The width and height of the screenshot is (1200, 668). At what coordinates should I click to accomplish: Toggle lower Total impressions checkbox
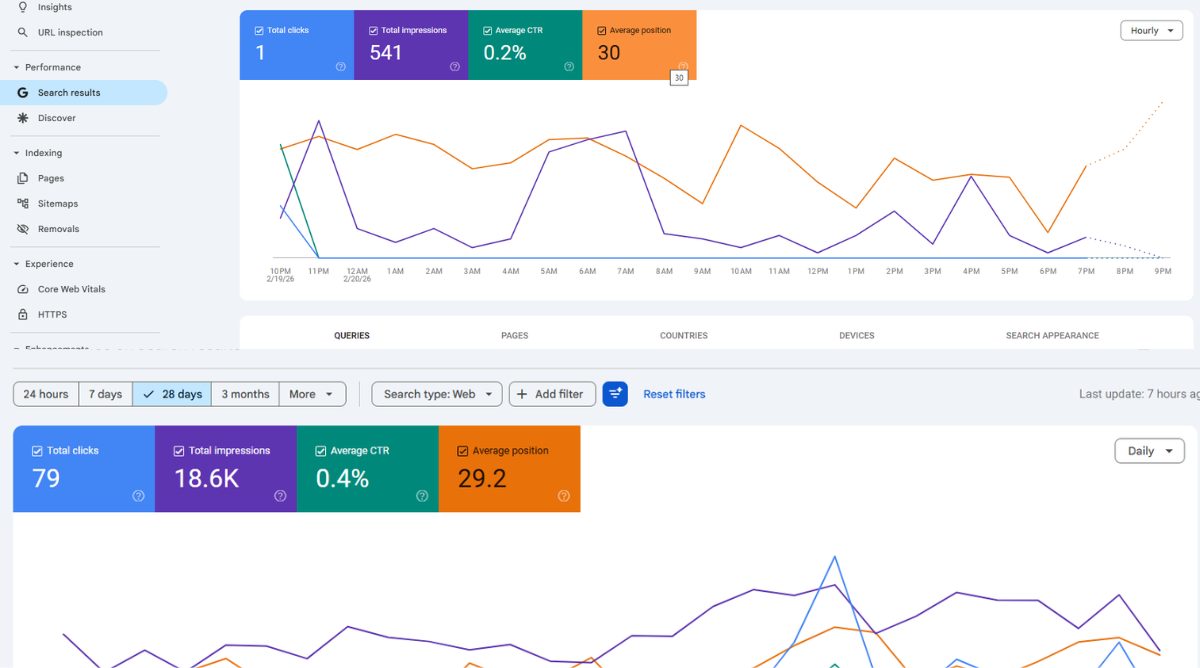pos(179,451)
